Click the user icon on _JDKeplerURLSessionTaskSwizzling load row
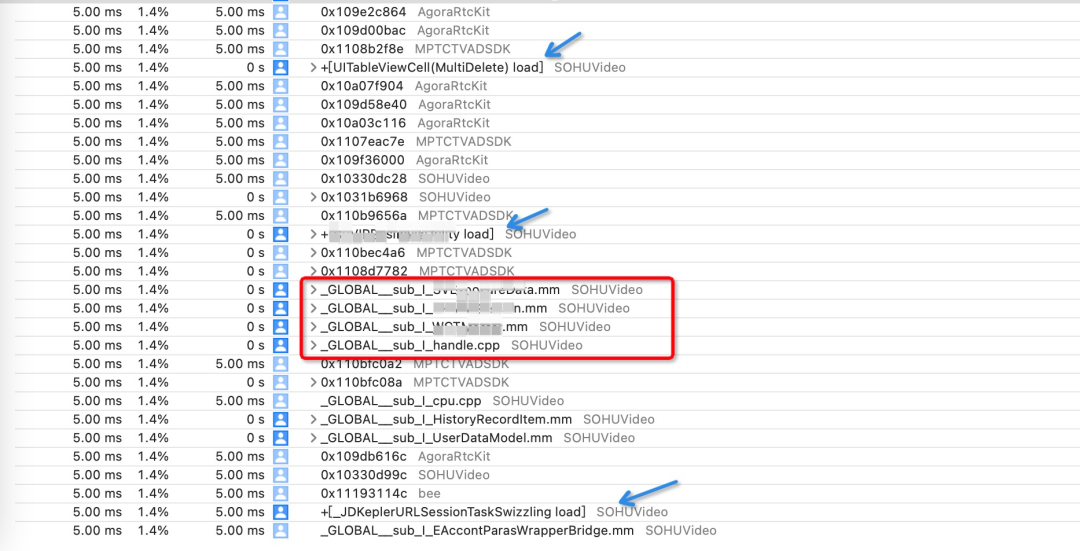 click(x=280, y=512)
